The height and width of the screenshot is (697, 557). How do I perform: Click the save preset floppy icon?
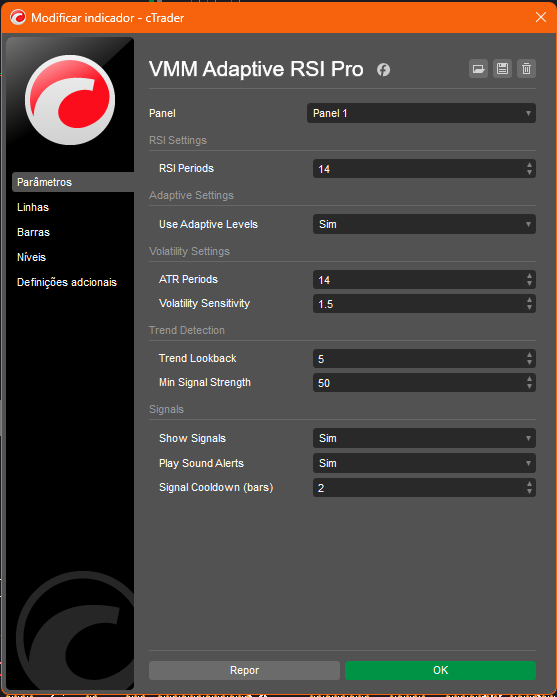pyautogui.click(x=502, y=69)
